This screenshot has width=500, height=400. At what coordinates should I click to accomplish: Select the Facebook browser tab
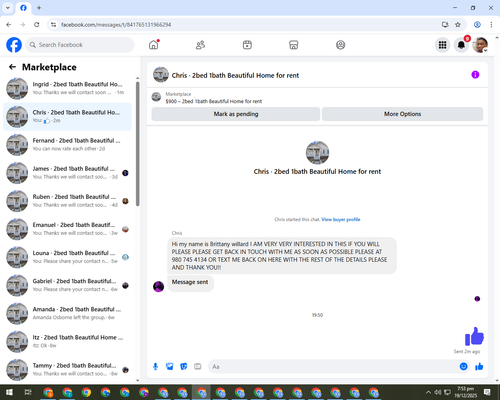coord(23,8)
